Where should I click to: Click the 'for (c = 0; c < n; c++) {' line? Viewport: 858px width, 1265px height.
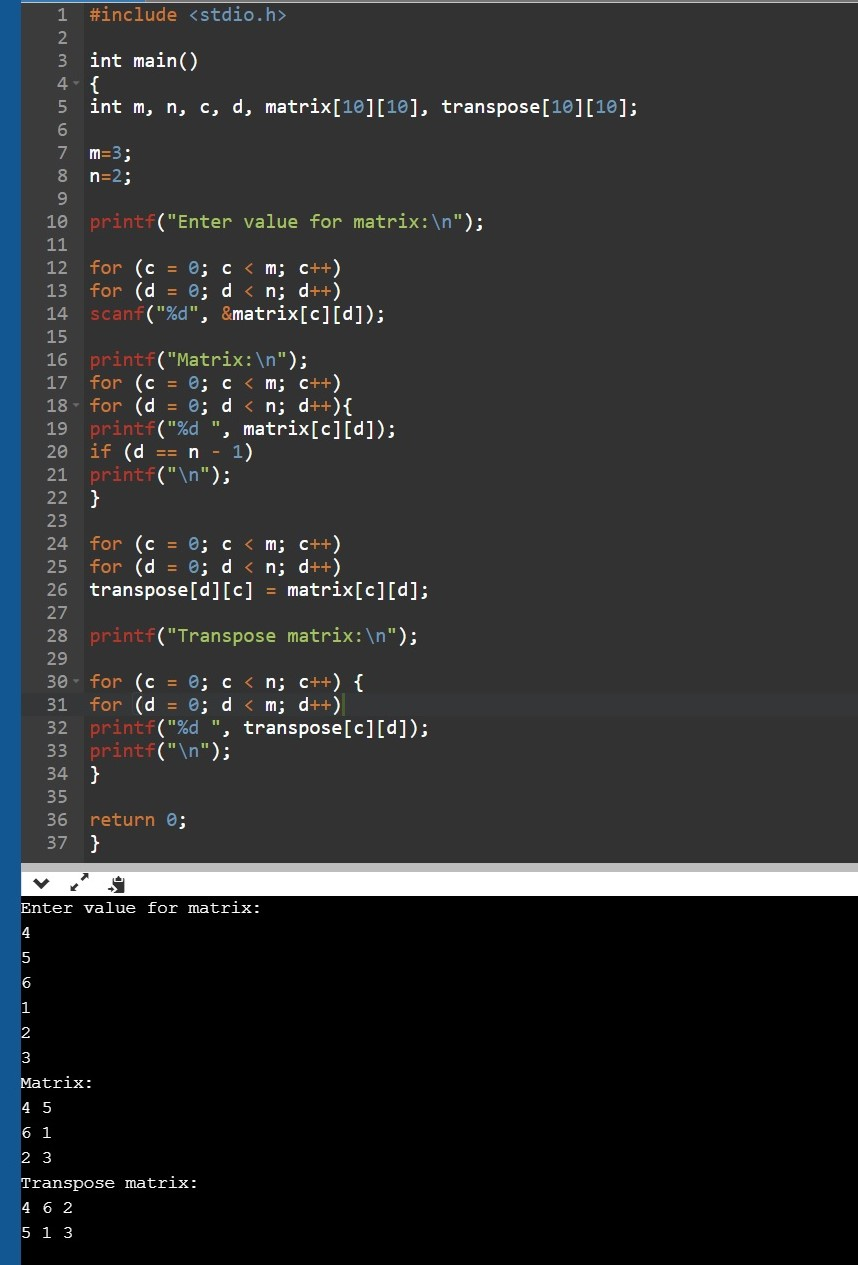[226, 682]
